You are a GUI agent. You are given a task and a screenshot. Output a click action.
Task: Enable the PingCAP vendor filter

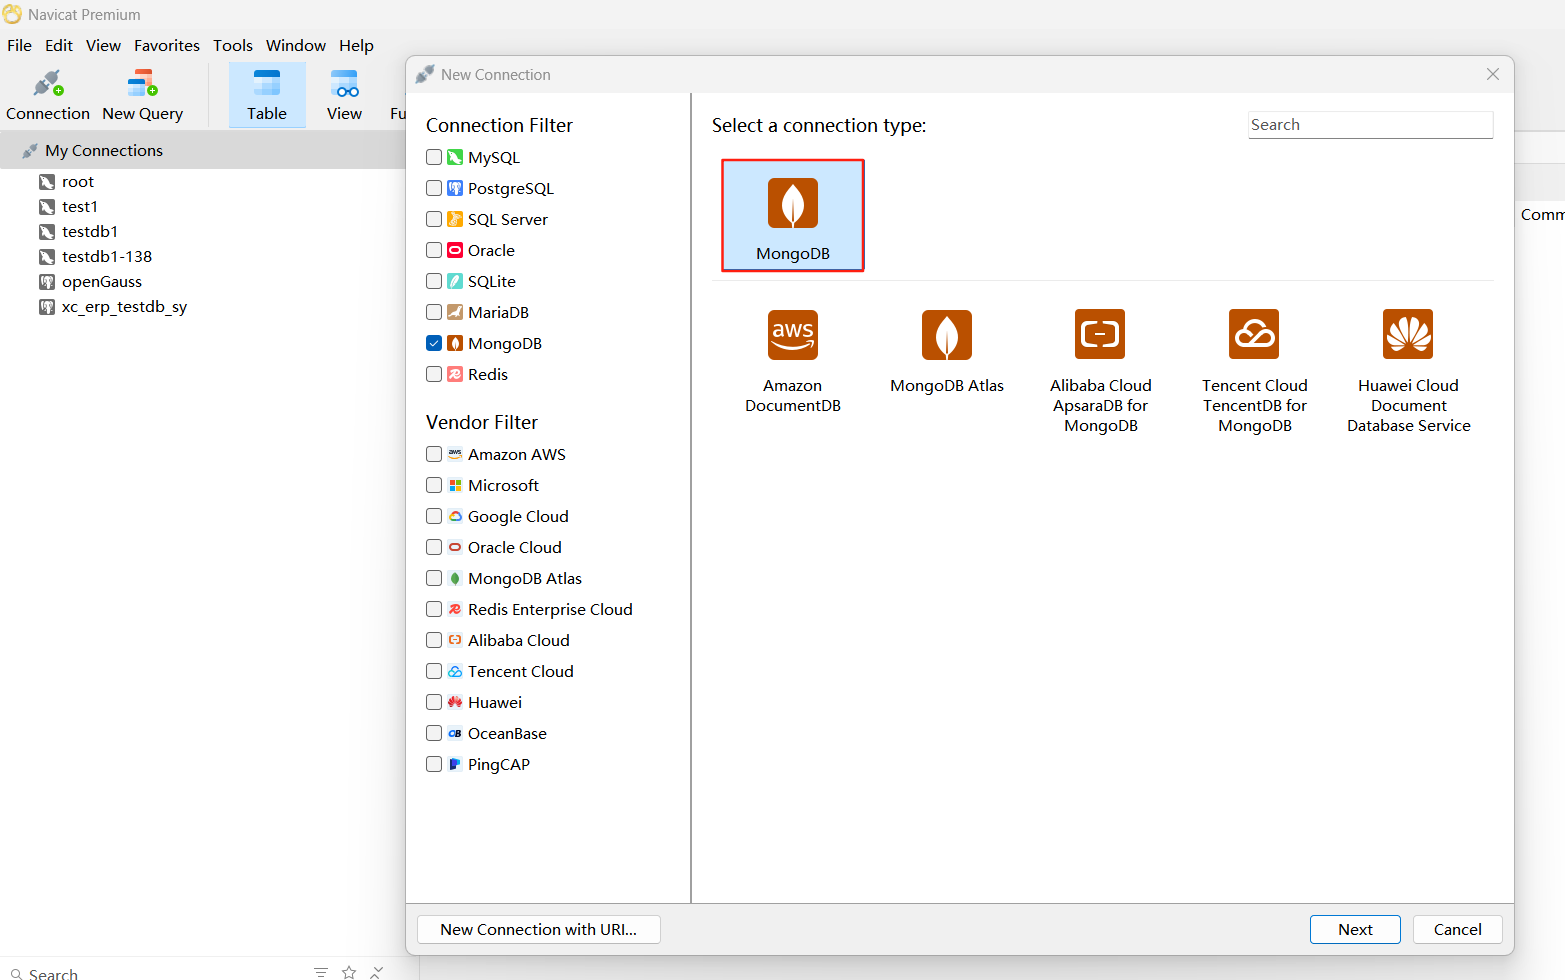434,764
